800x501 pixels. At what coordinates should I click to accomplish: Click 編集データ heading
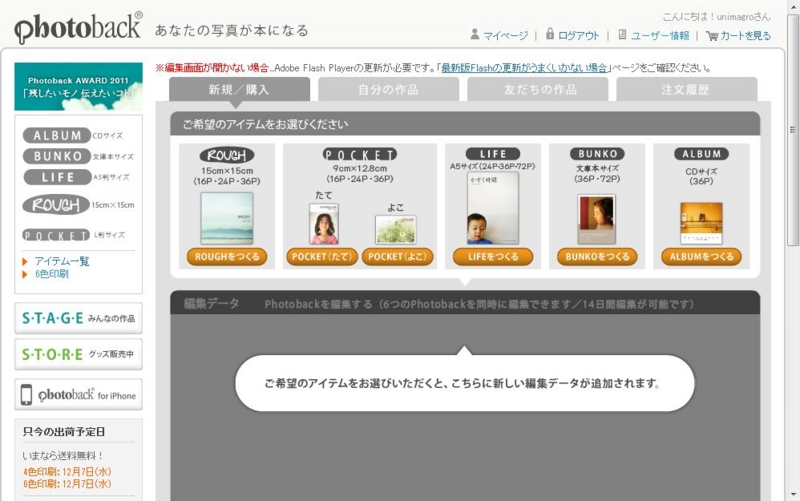[x=211, y=304]
